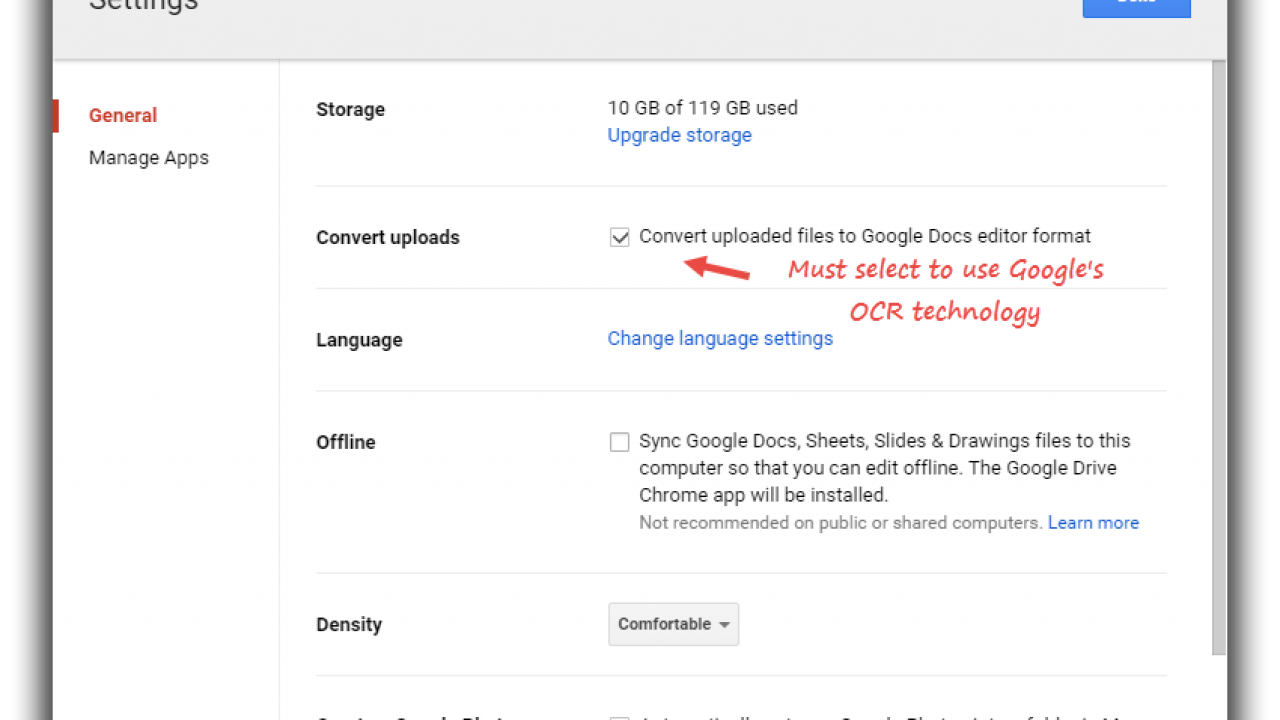Check the Google Photos folder option at bottom

pos(619,718)
